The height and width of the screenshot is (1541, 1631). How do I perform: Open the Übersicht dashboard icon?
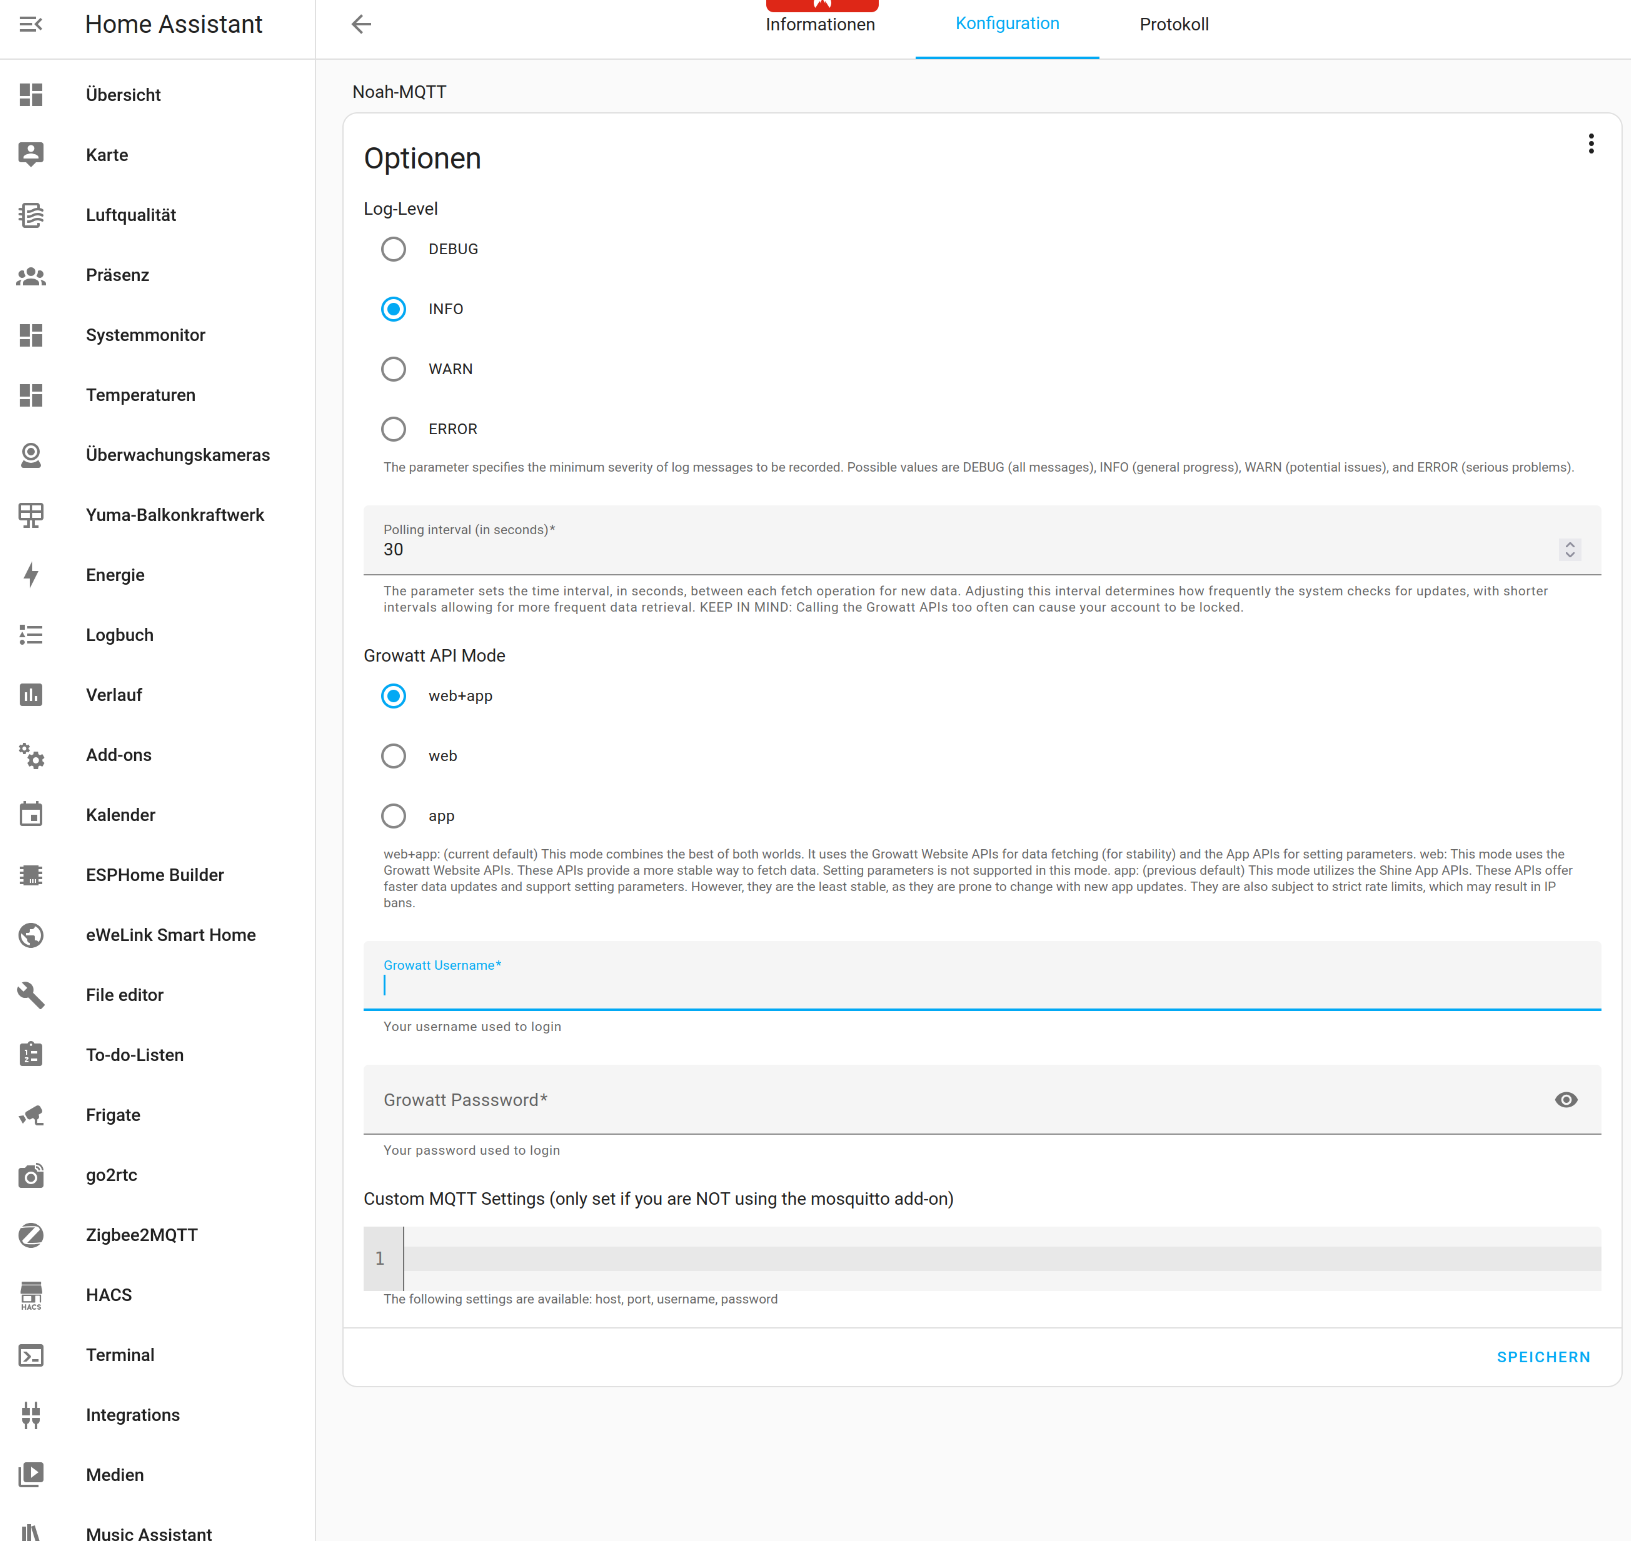click(x=31, y=95)
